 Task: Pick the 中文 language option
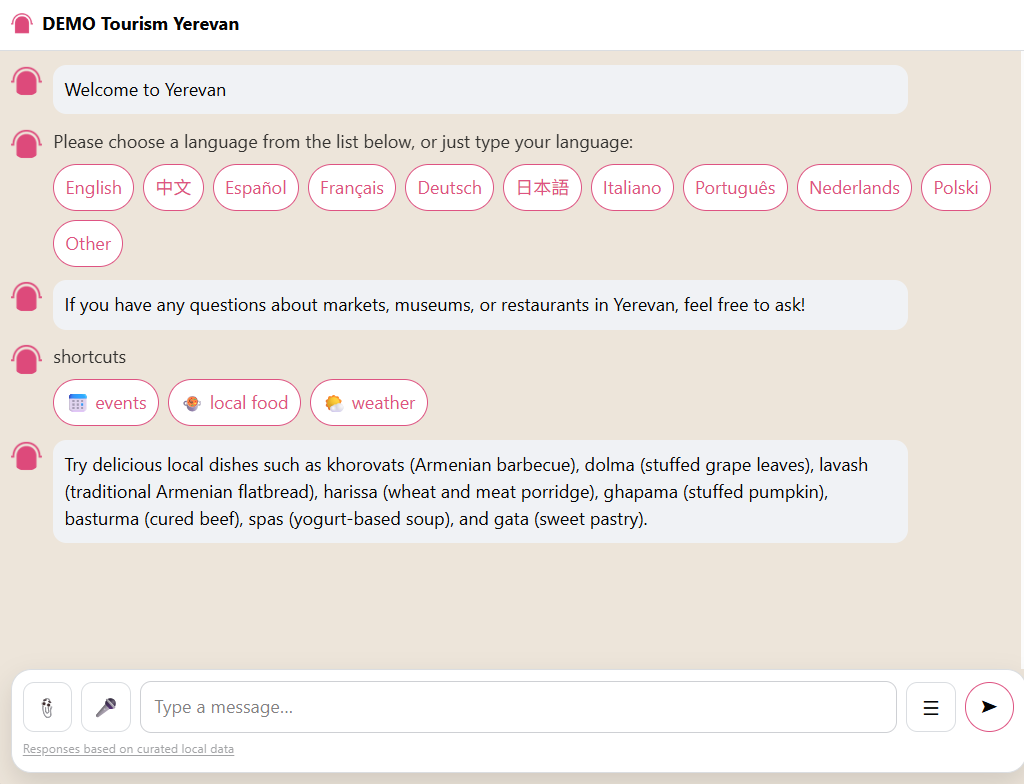tap(174, 188)
